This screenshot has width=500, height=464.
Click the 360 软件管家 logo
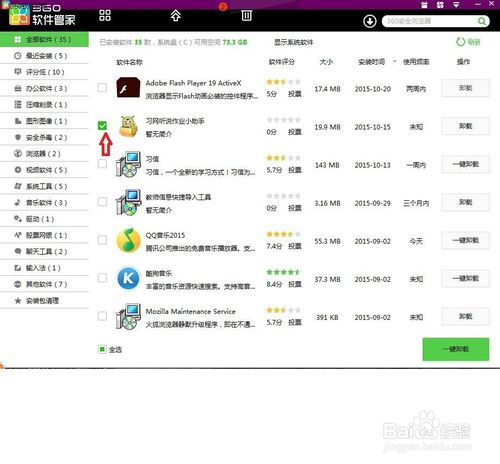[x=42, y=16]
